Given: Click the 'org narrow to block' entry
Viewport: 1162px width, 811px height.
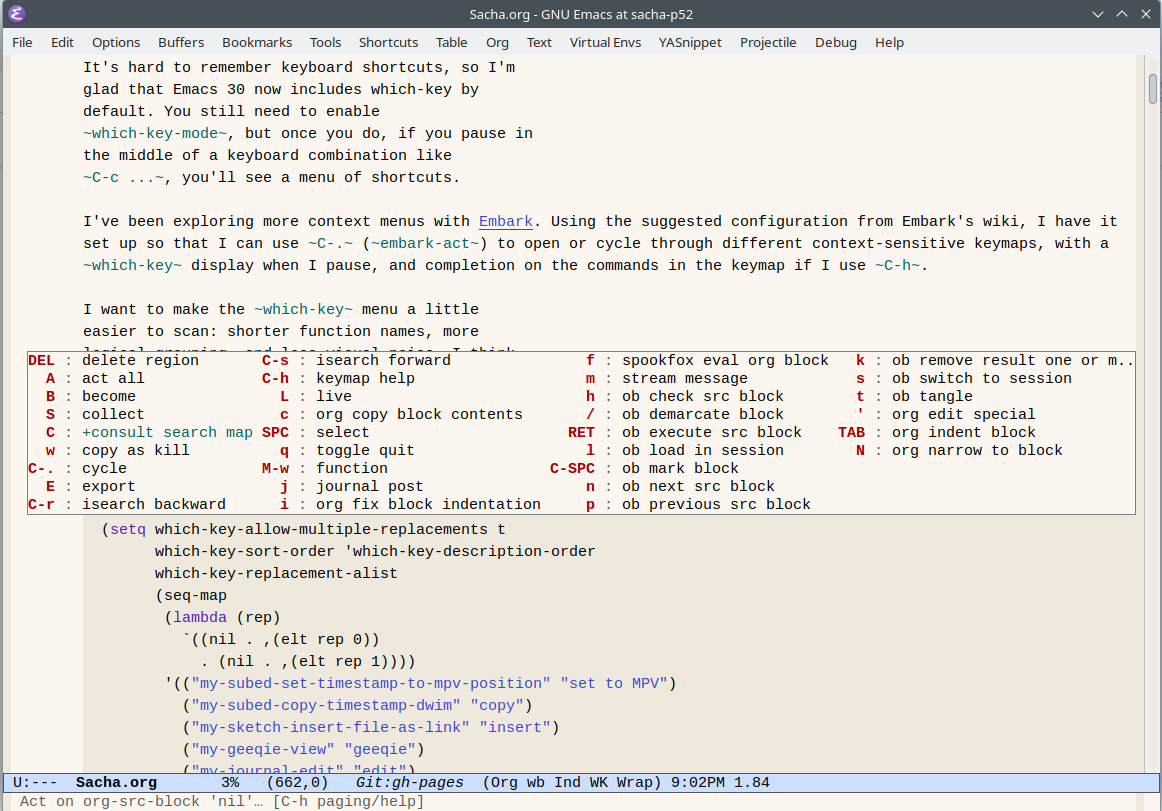Looking at the screenshot, I should click(x=977, y=451).
